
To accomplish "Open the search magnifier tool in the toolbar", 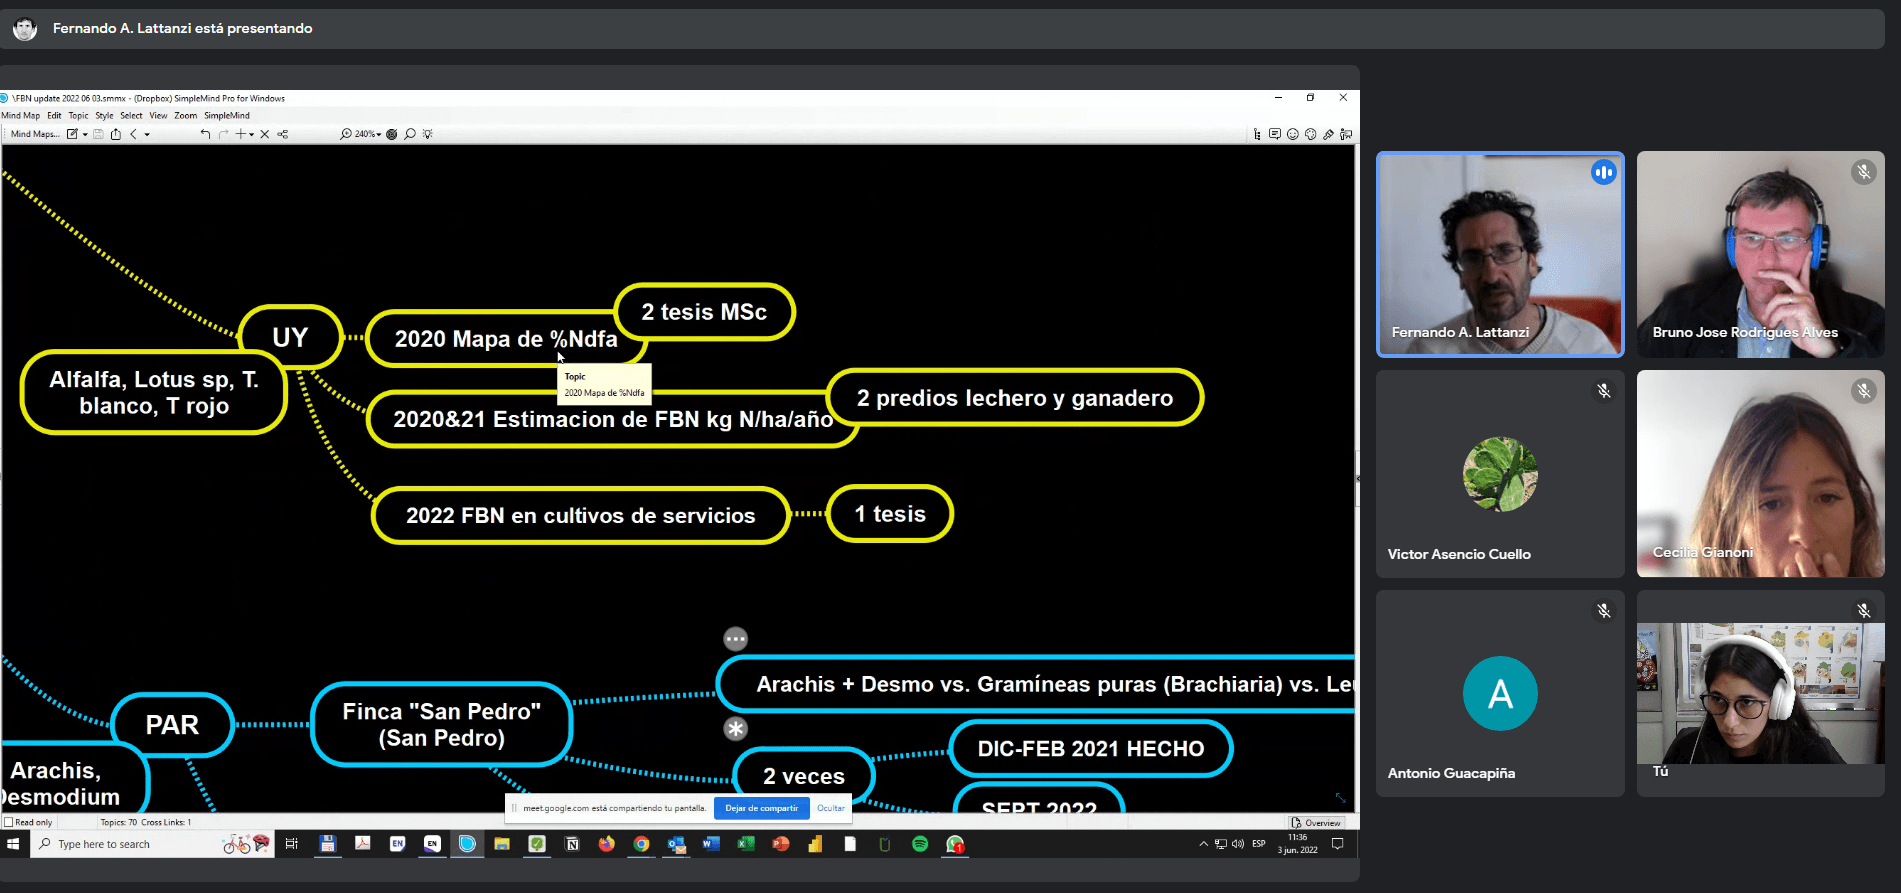I will tap(410, 134).
